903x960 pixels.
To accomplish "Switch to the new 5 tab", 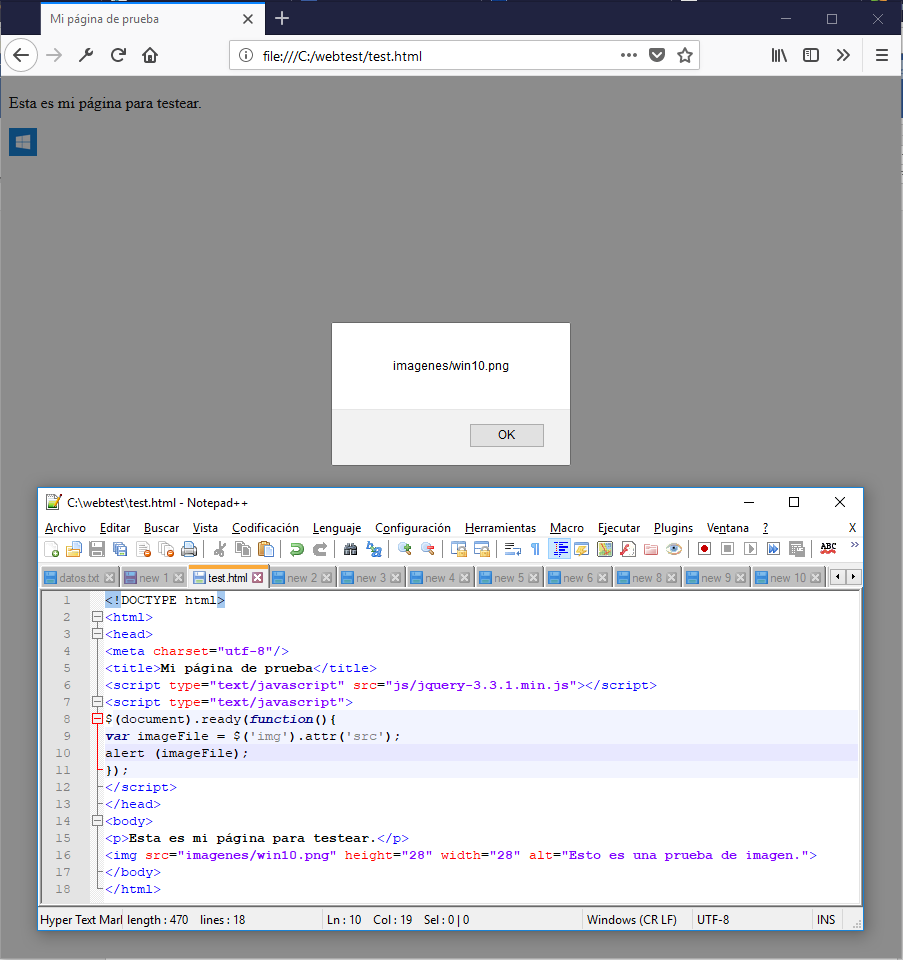I will [509, 578].
